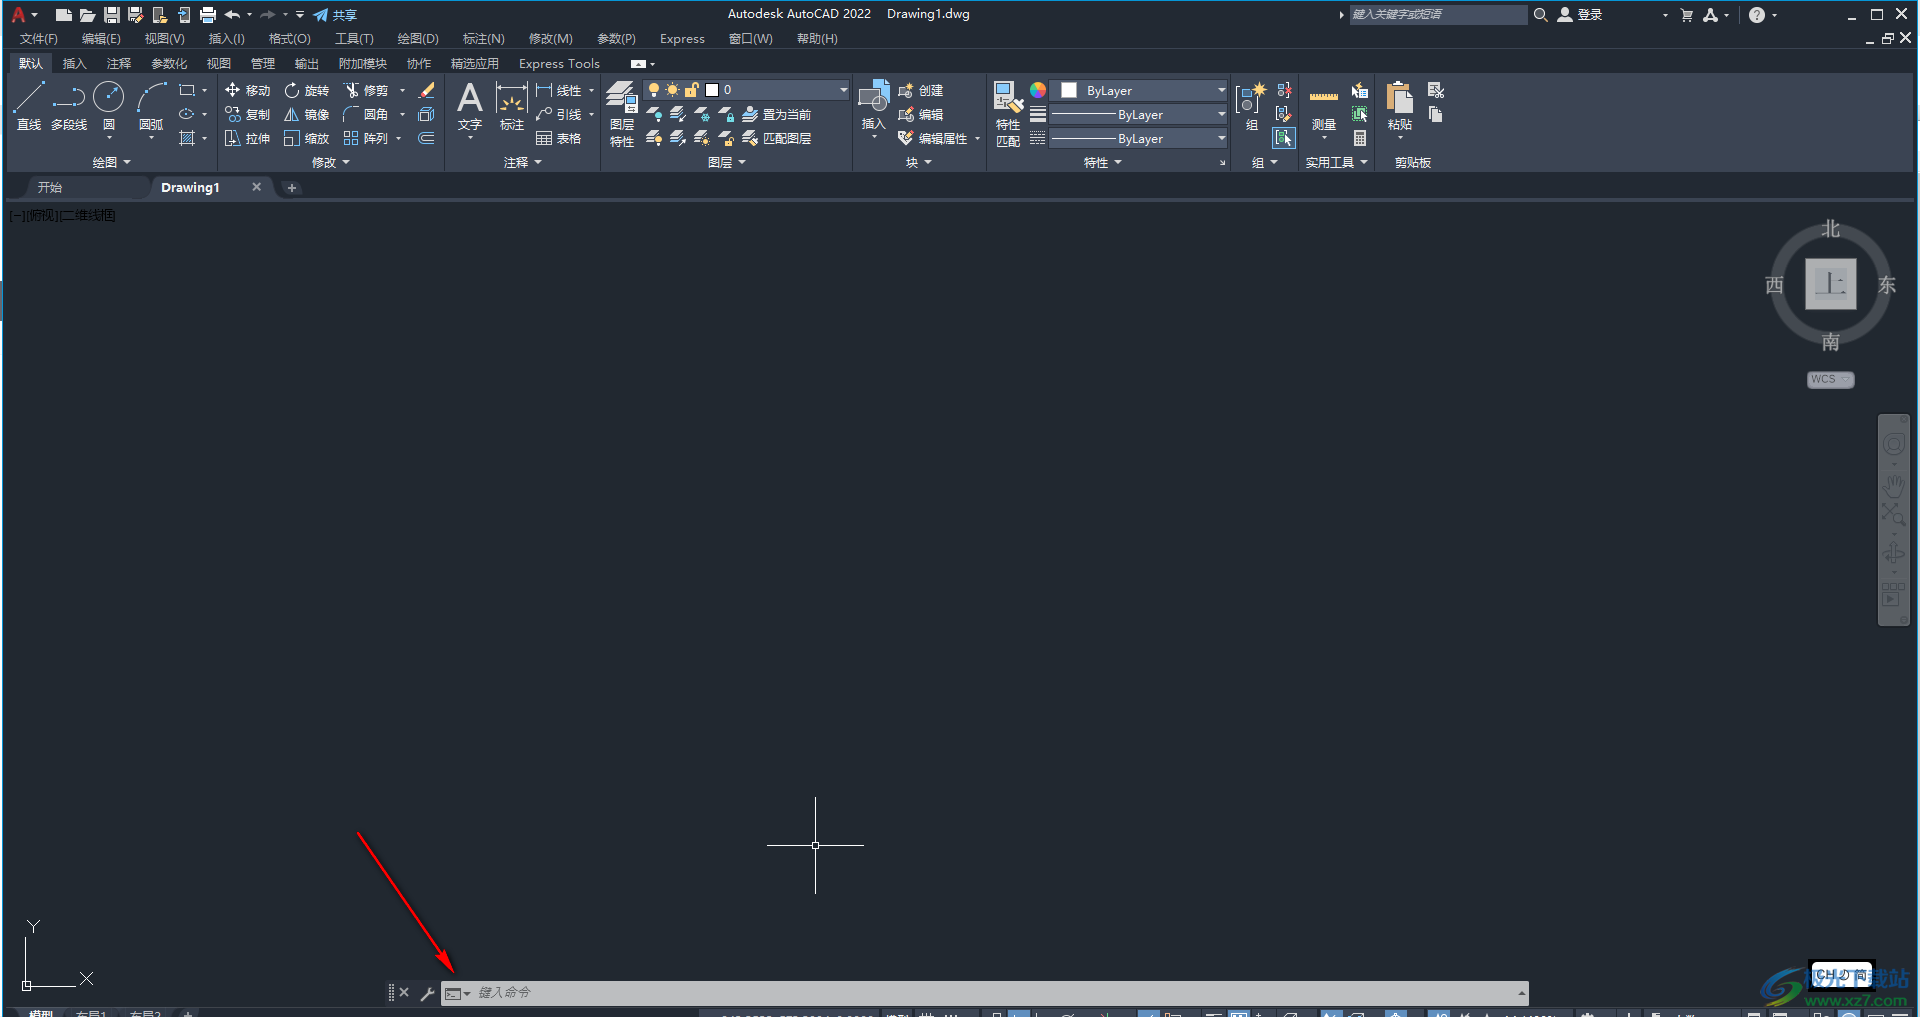Click Create block (创建) button
1920x1017 pixels.
pyautogui.click(x=920, y=90)
